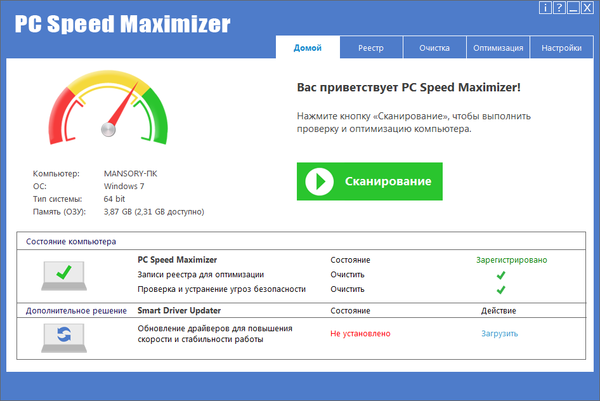Click the Действие column header

pyautogui.click(x=499, y=311)
